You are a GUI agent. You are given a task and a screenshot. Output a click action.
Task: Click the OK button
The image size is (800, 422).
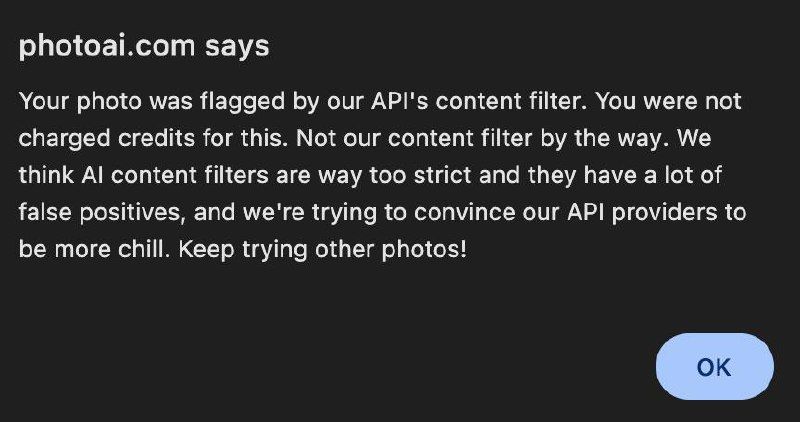714,366
